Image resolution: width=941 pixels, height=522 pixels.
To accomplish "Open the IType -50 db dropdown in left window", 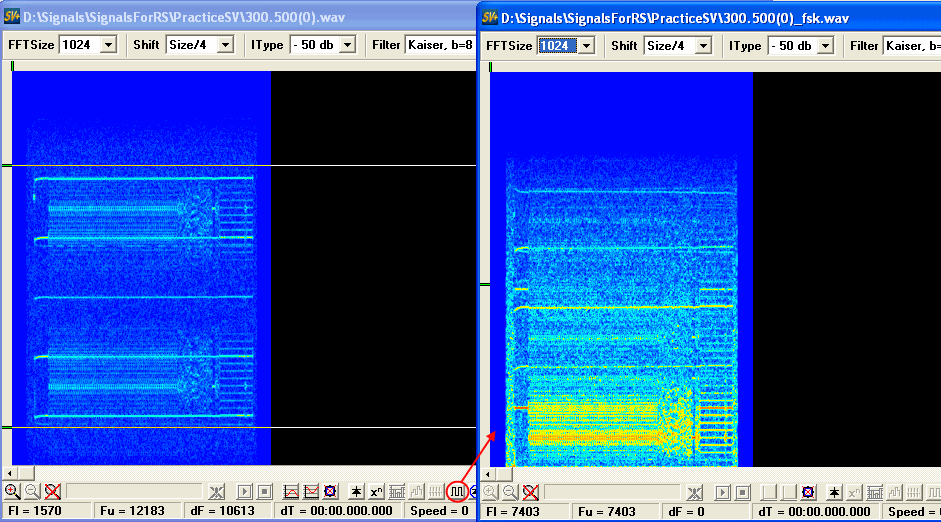I will point(350,45).
